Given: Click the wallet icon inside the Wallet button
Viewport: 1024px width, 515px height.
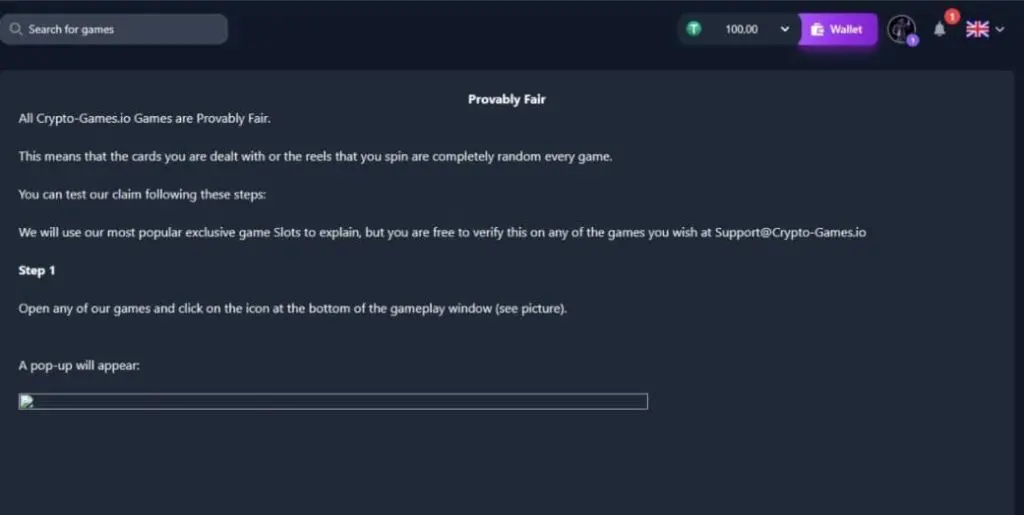Looking at the screenshot, I should click(x=817, y=29).
